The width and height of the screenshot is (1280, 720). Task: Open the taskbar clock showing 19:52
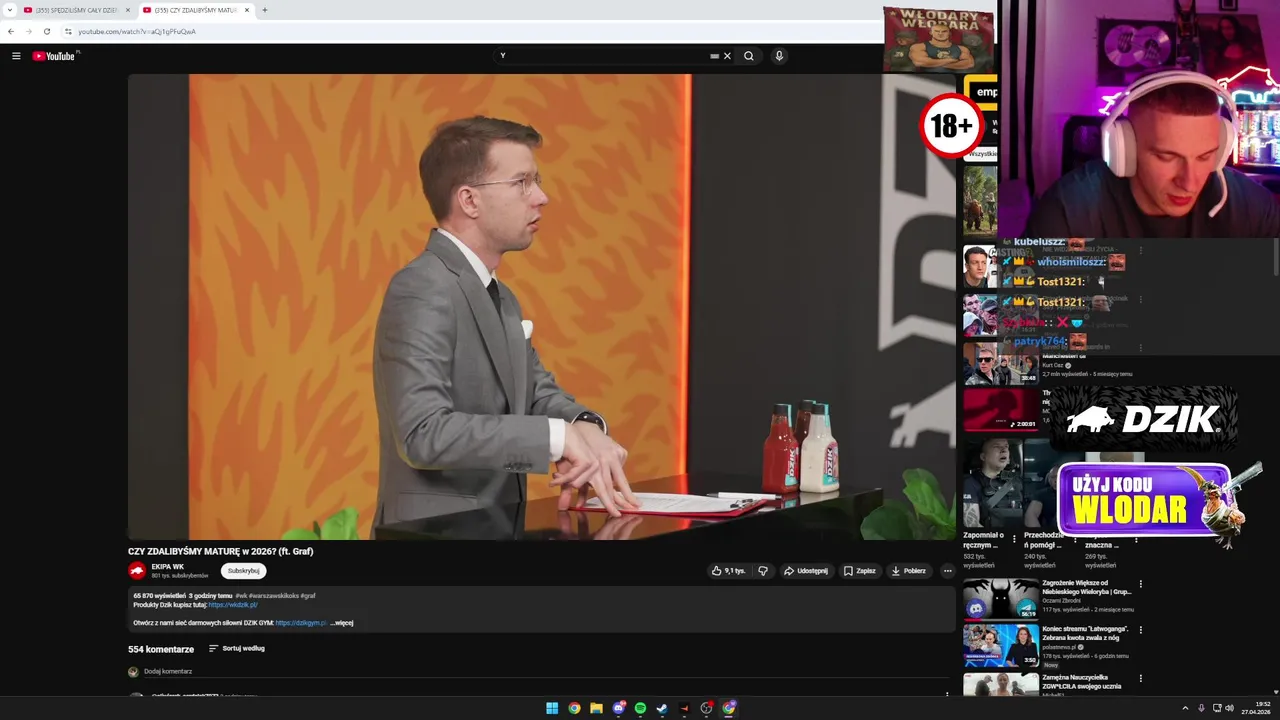[x=1257, y=708]
